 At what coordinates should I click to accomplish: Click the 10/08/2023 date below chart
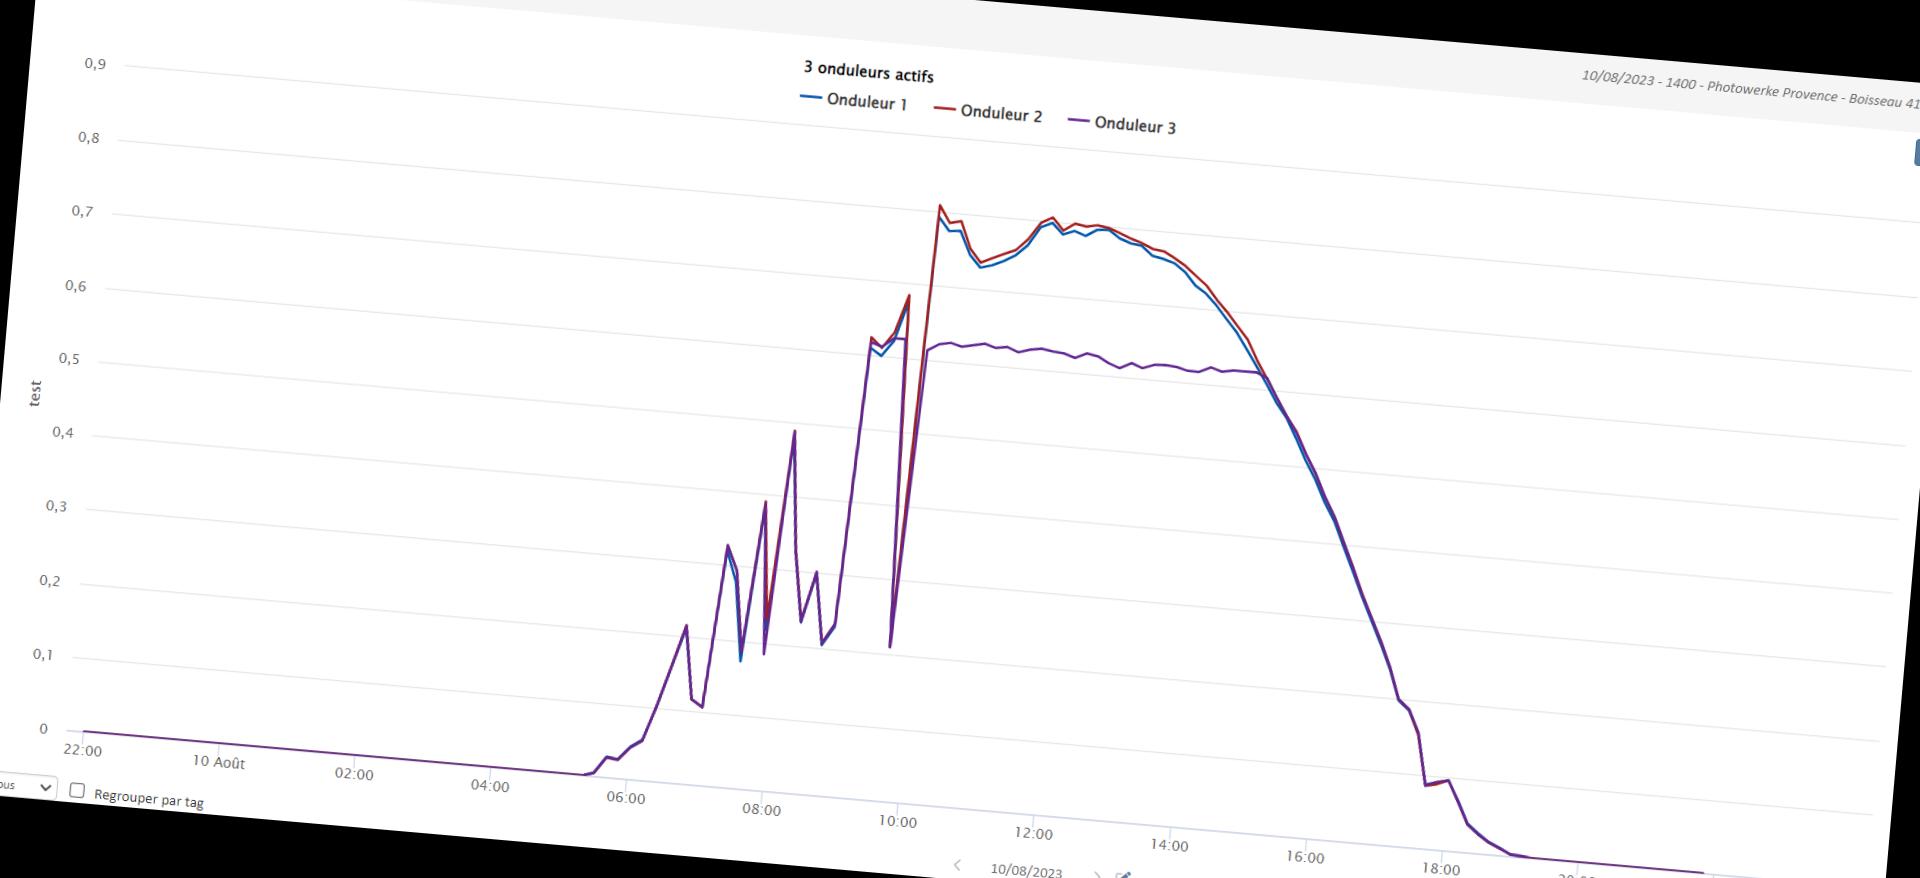(x=1026, y=870)
